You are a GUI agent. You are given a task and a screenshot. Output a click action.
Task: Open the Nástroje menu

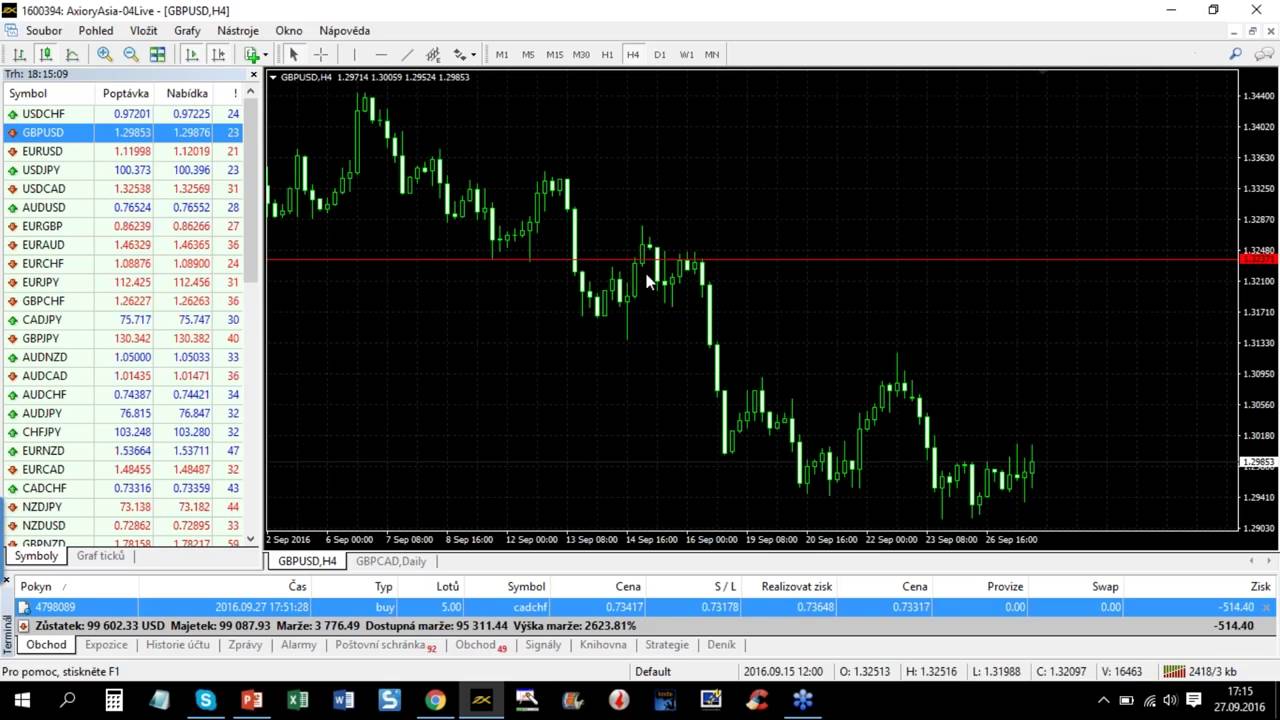coord(238,31)
